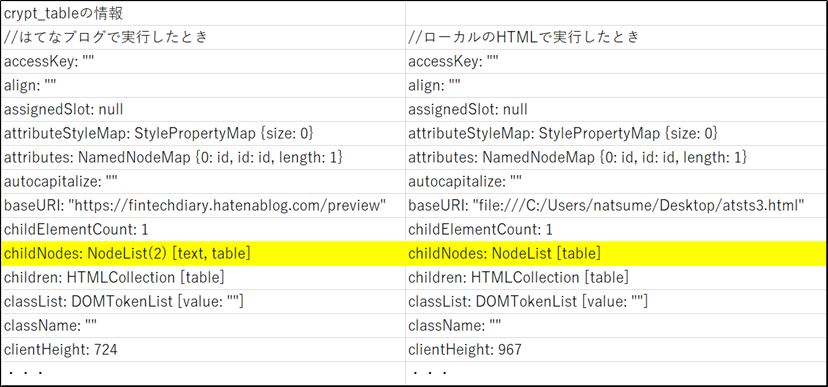828x387 pixels.
Task: Click the highlighted 'childNodes: NodeList(2) [text, table]' cell
Action: (203, 253)
